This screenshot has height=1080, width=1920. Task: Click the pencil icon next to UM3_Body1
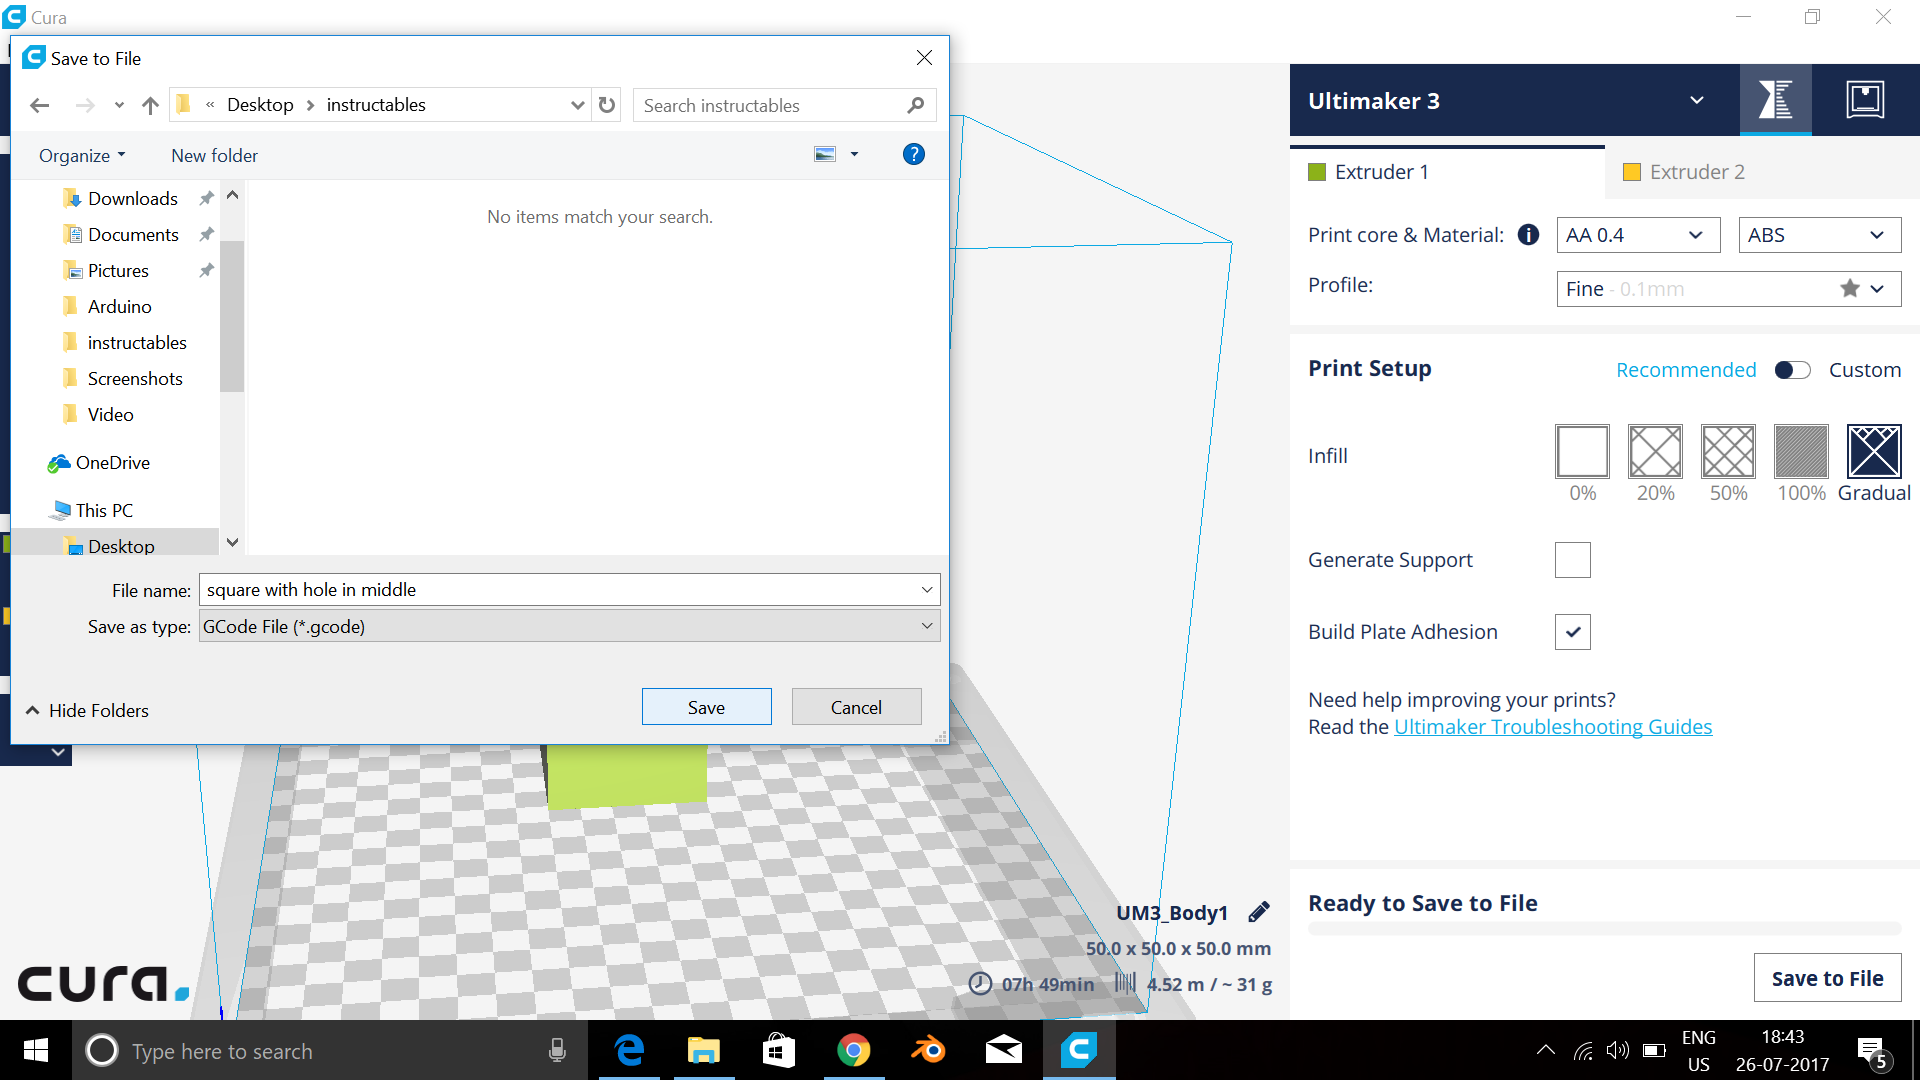coord(1259,912)
